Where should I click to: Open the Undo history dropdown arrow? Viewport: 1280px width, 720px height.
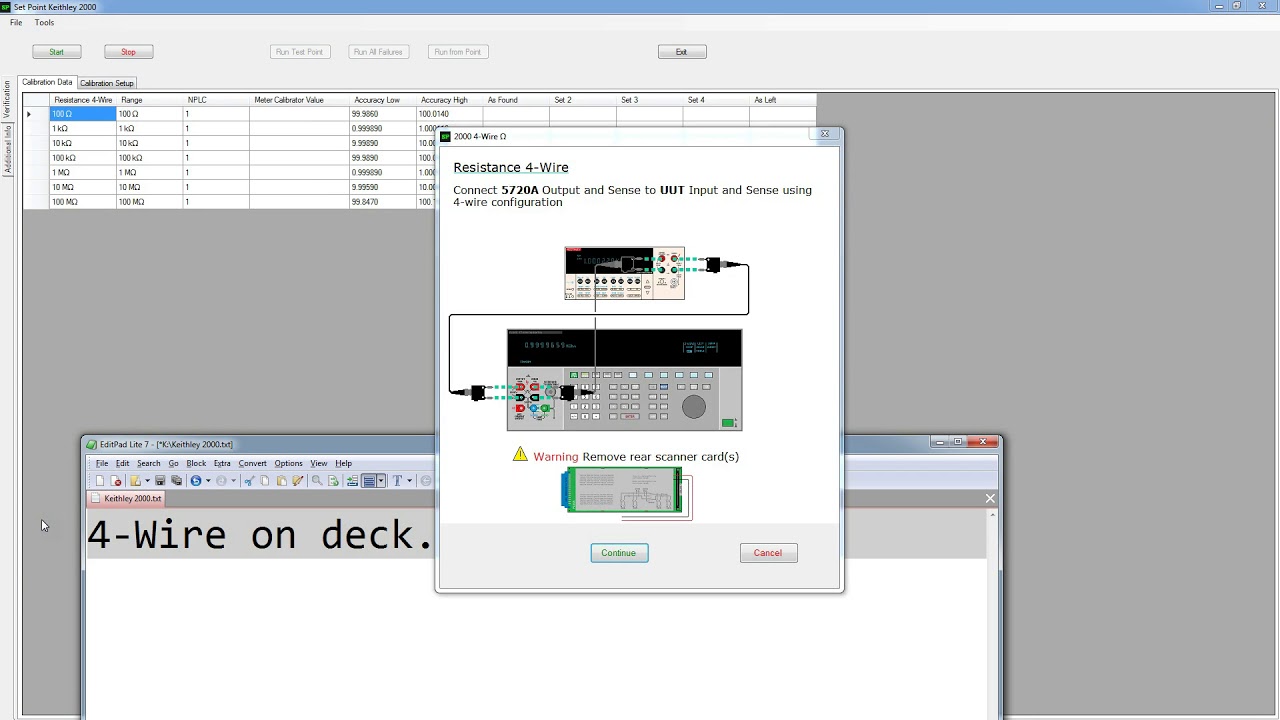(208, 481)
